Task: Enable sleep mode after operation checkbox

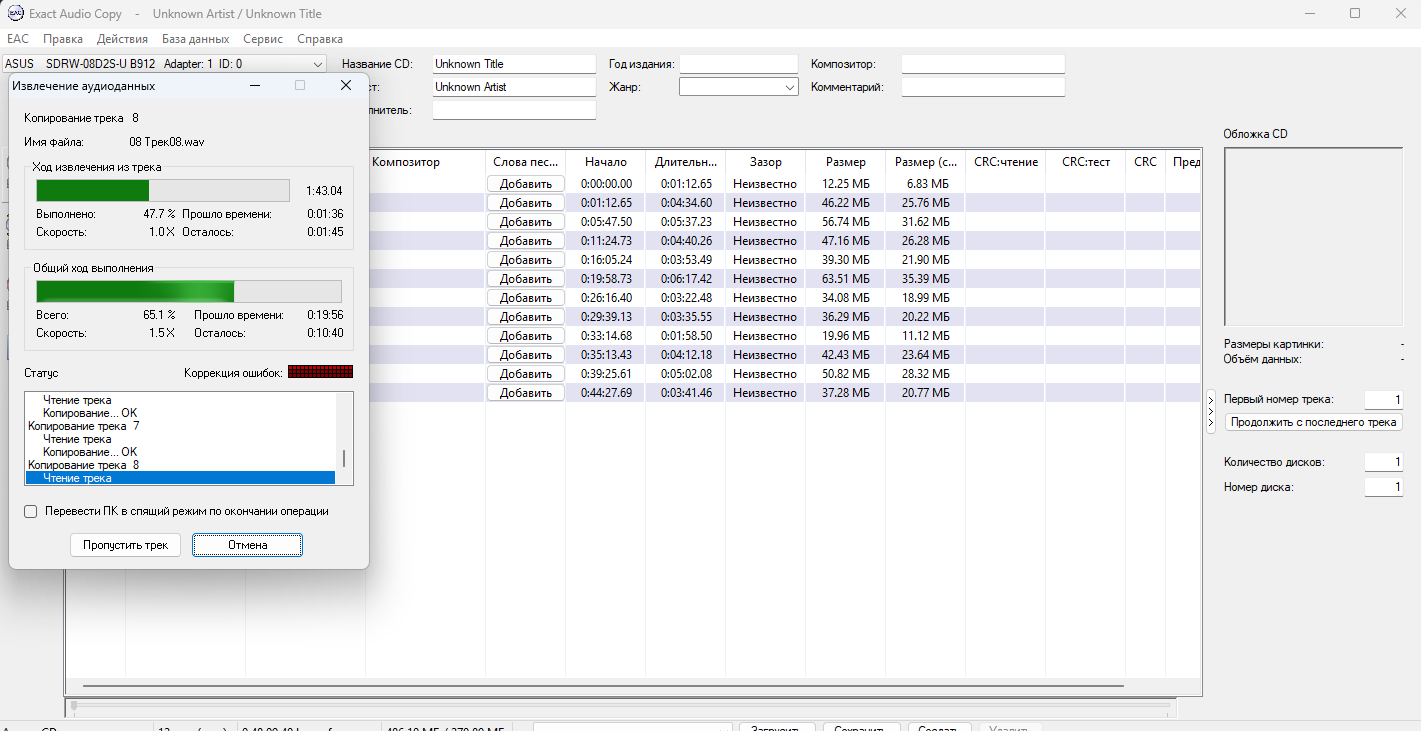Action: pyautogui.click(x=31, y=511)
